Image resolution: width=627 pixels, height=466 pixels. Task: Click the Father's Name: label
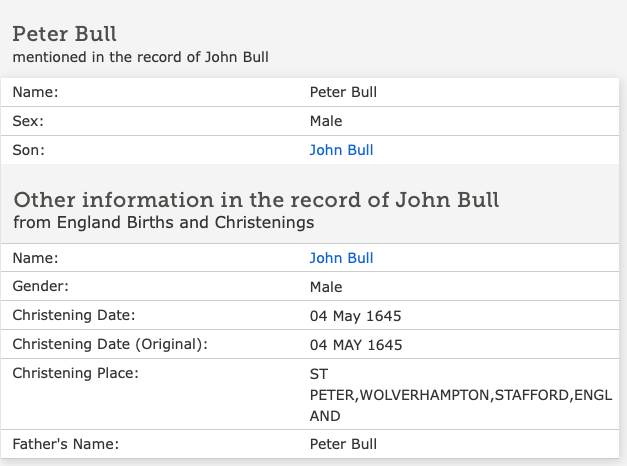tap(66, 444)
